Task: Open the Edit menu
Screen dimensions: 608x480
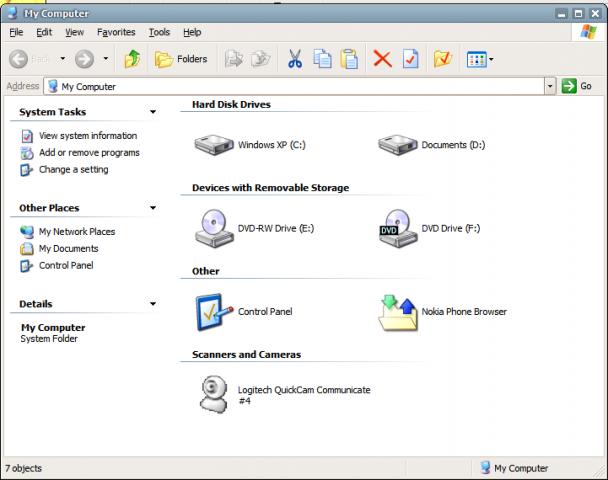Action: (x=44, y=32)
